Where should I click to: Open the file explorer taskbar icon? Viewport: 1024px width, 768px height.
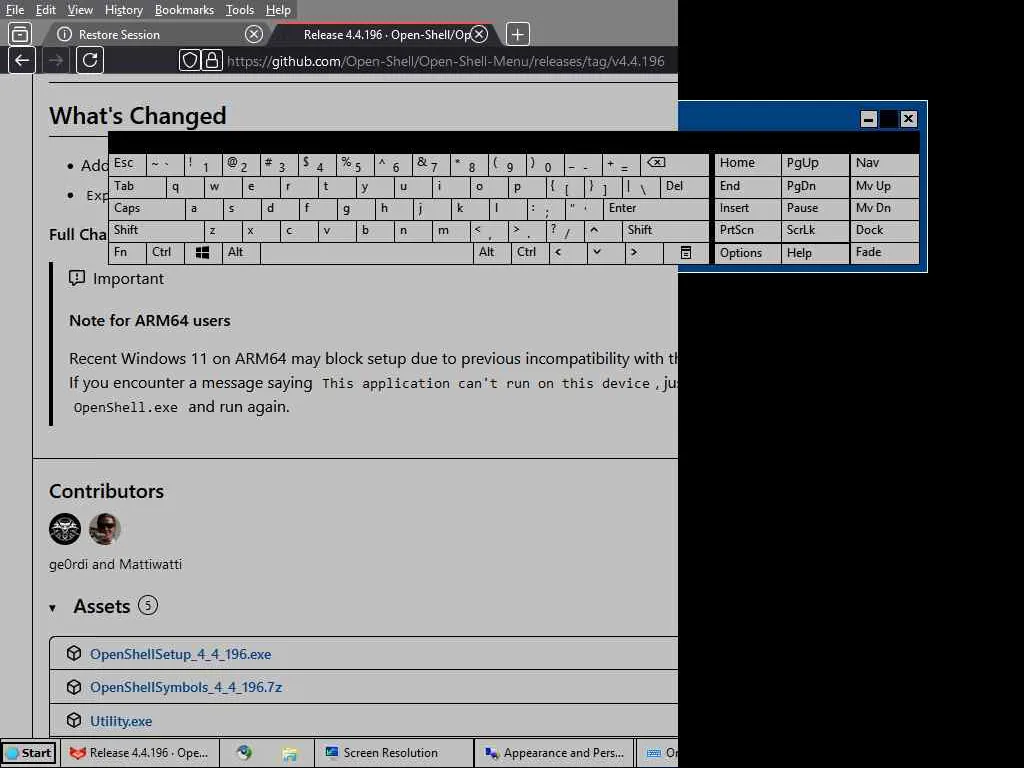(x=290, y=753)
